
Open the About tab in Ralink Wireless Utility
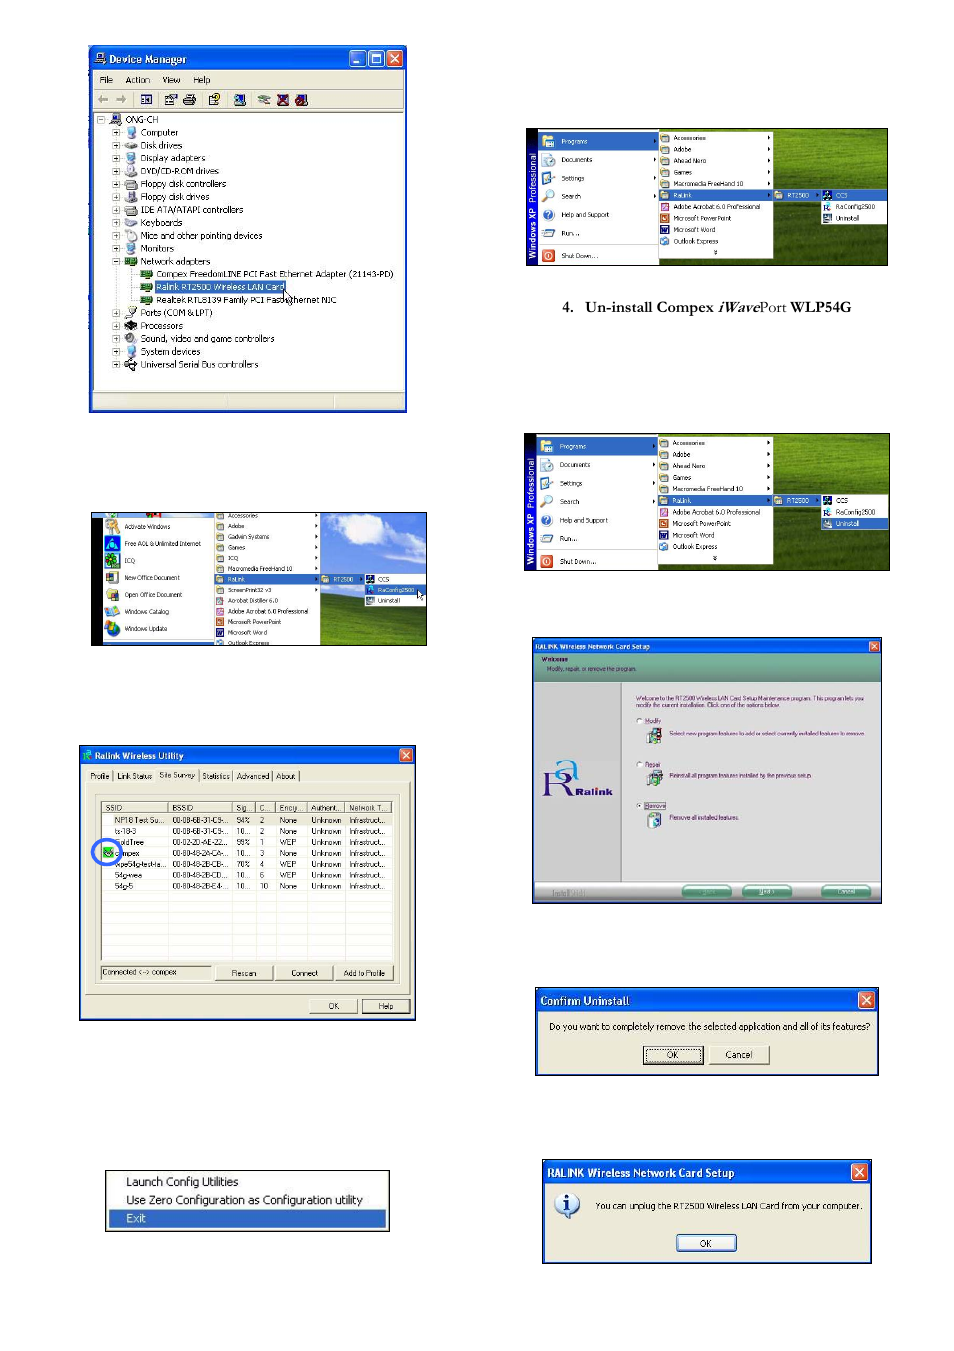coord(286,776)
